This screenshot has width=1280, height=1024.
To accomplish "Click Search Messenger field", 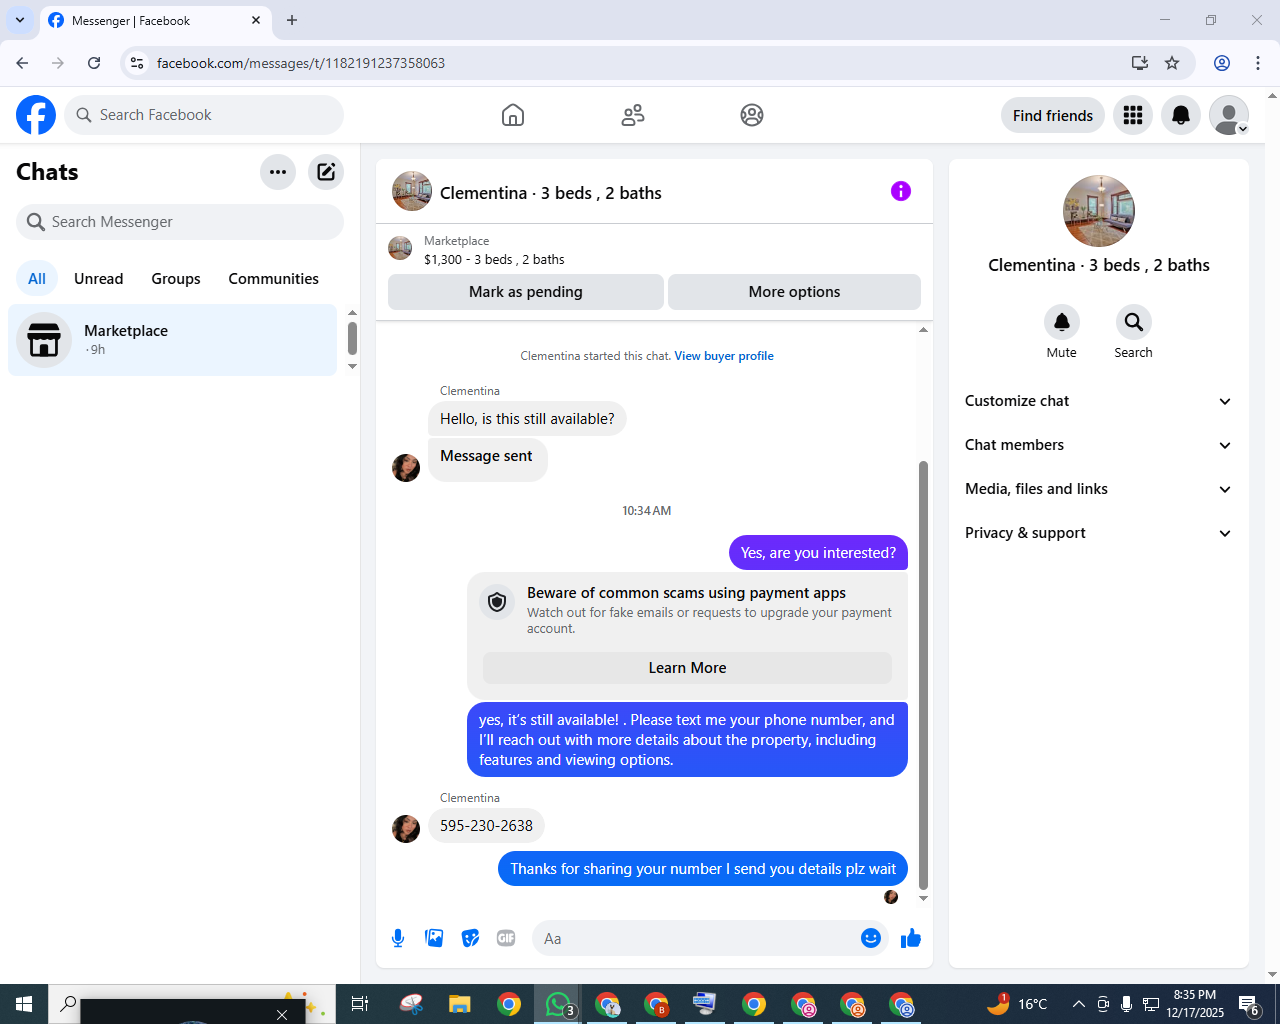I will (x=180, y=222).
